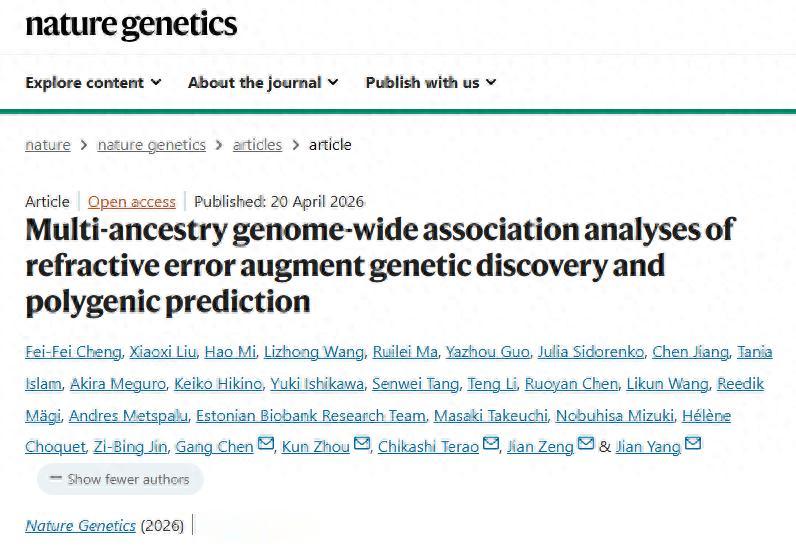Image resolution: width=796 pixels, height=559 pixels.
Task: Click envelope icon next to Kun Zhou
Action: coord(361,444)
